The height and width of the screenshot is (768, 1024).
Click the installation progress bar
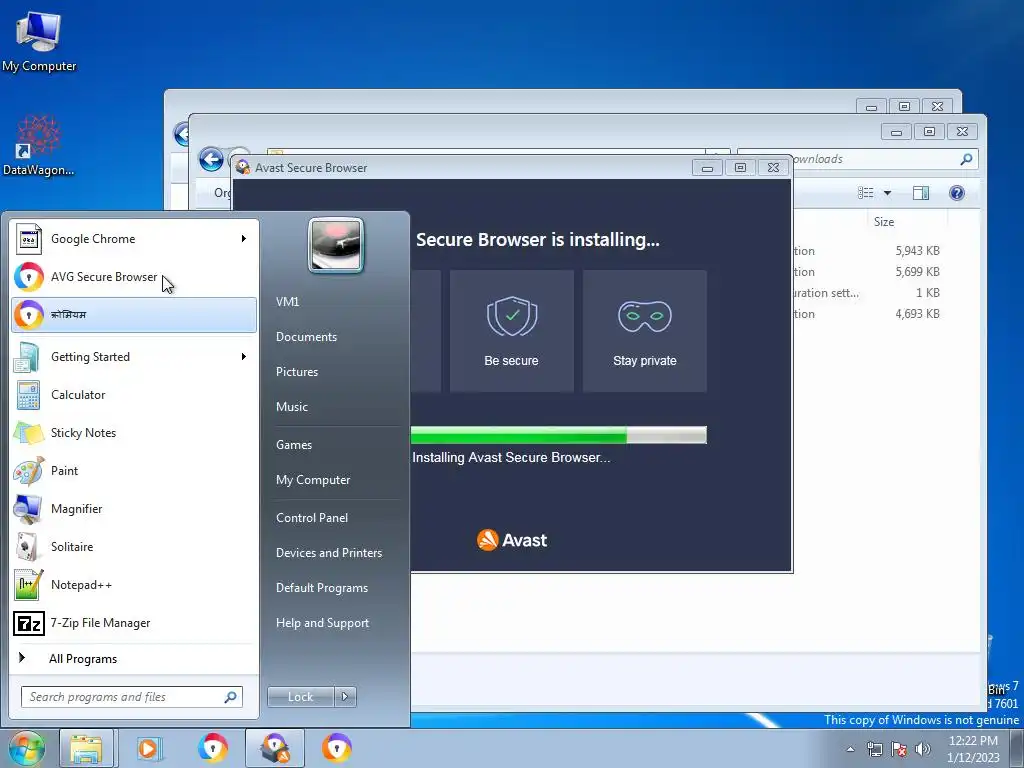point(558,435)
